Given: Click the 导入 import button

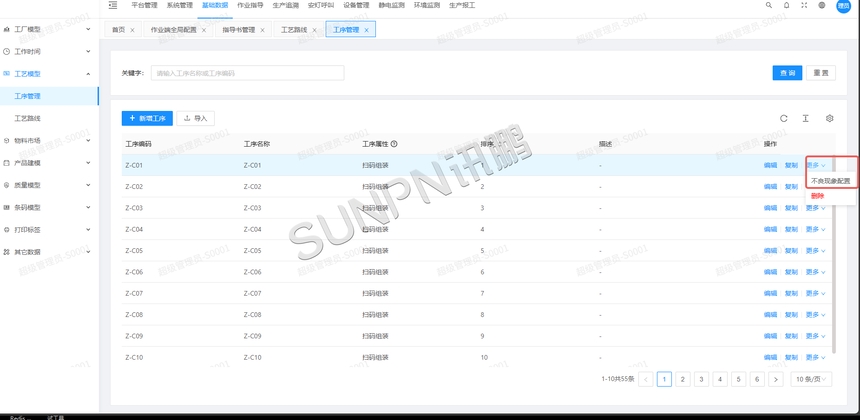Looking at the screenshot, I should 196,118.
